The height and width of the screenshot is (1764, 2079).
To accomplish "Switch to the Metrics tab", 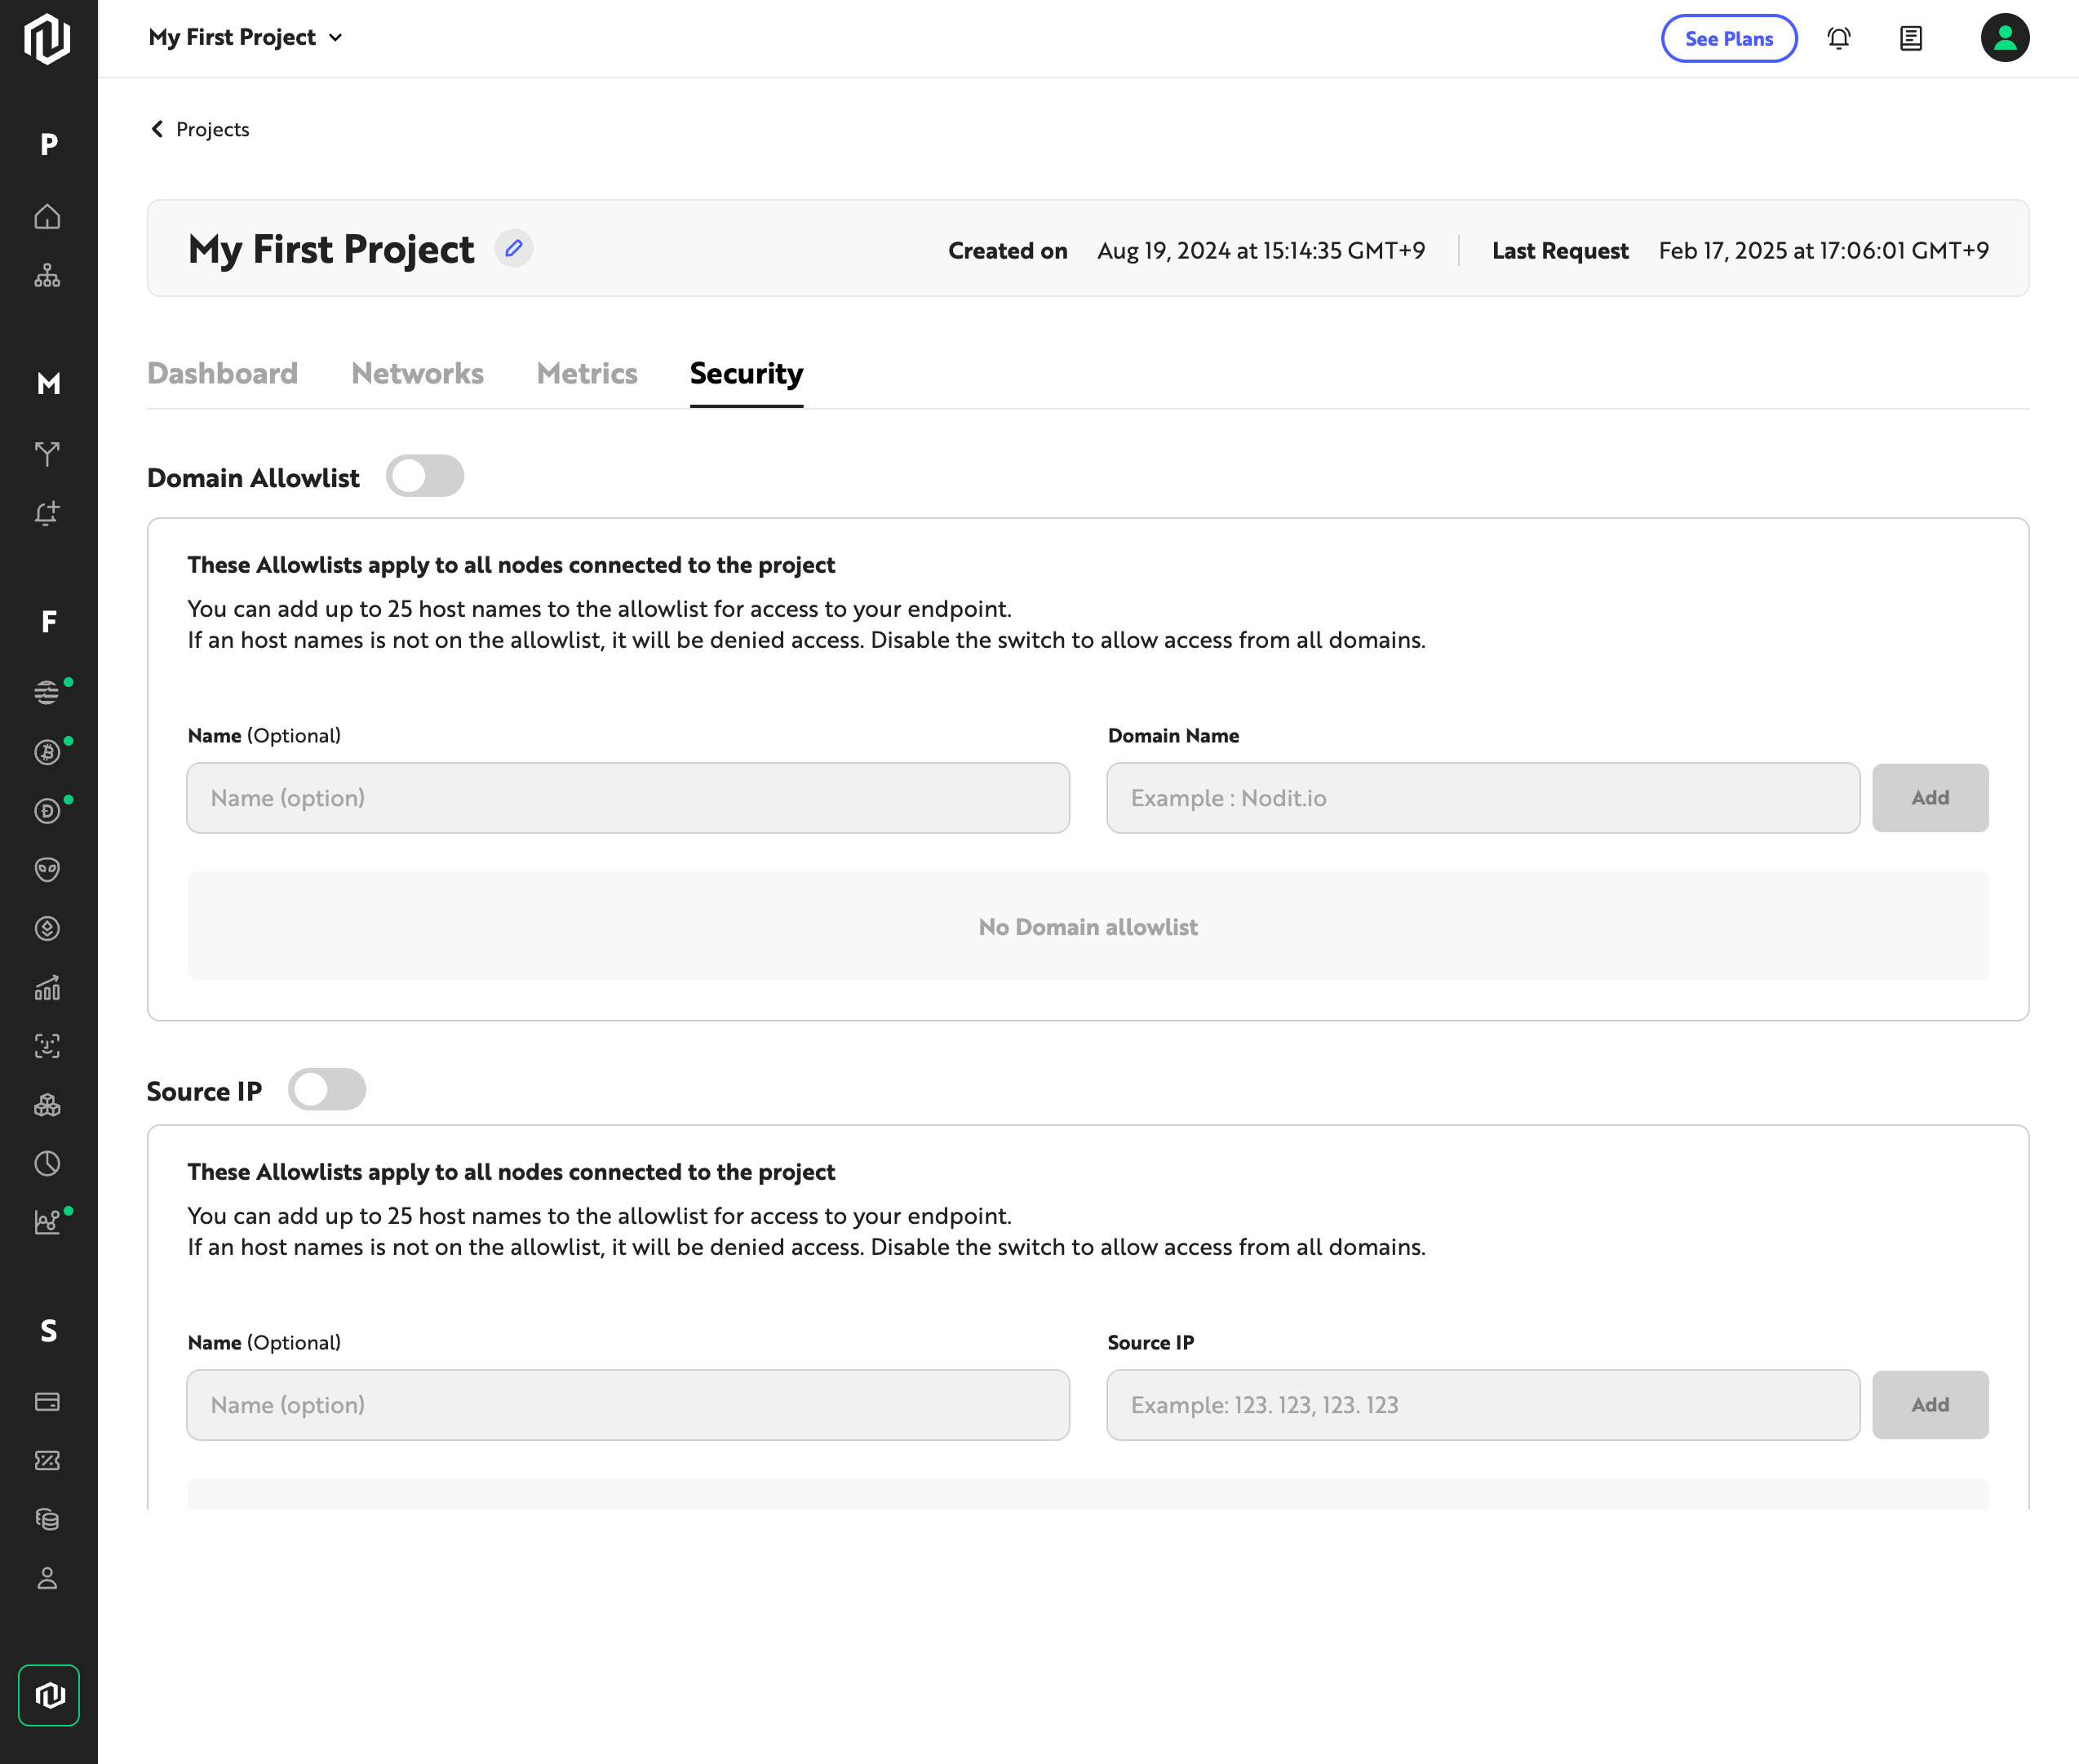I will 587,373.
